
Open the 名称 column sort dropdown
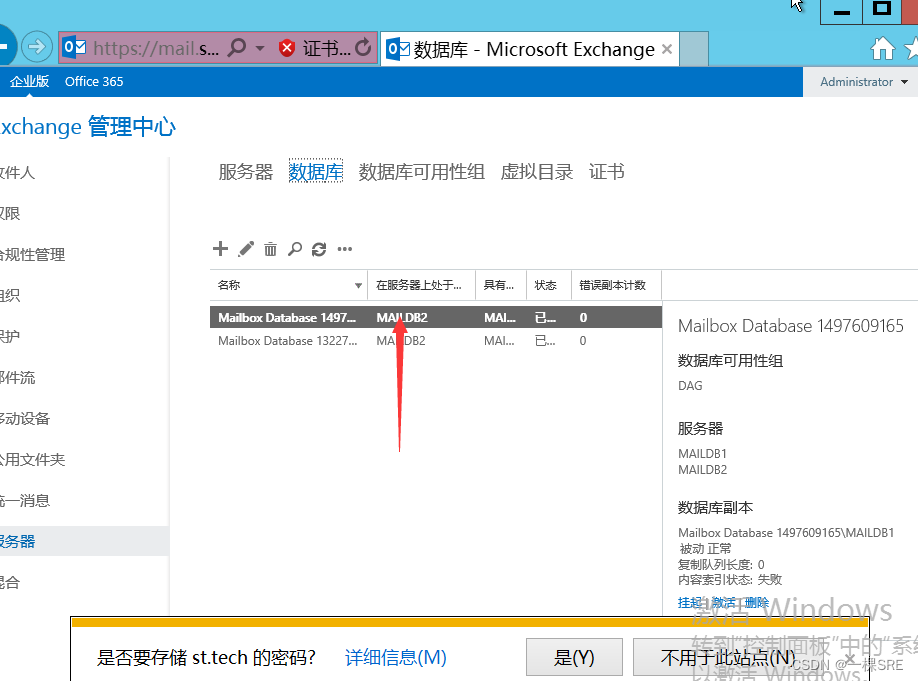click(359, 285)
